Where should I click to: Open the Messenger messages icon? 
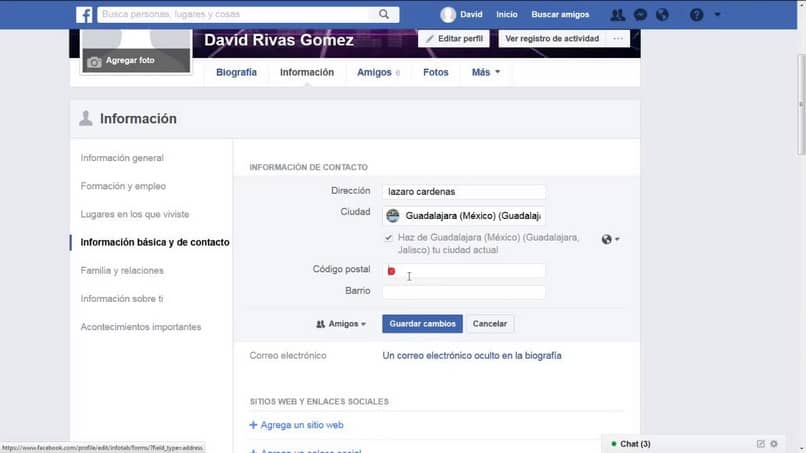click(x=640, y=14)
